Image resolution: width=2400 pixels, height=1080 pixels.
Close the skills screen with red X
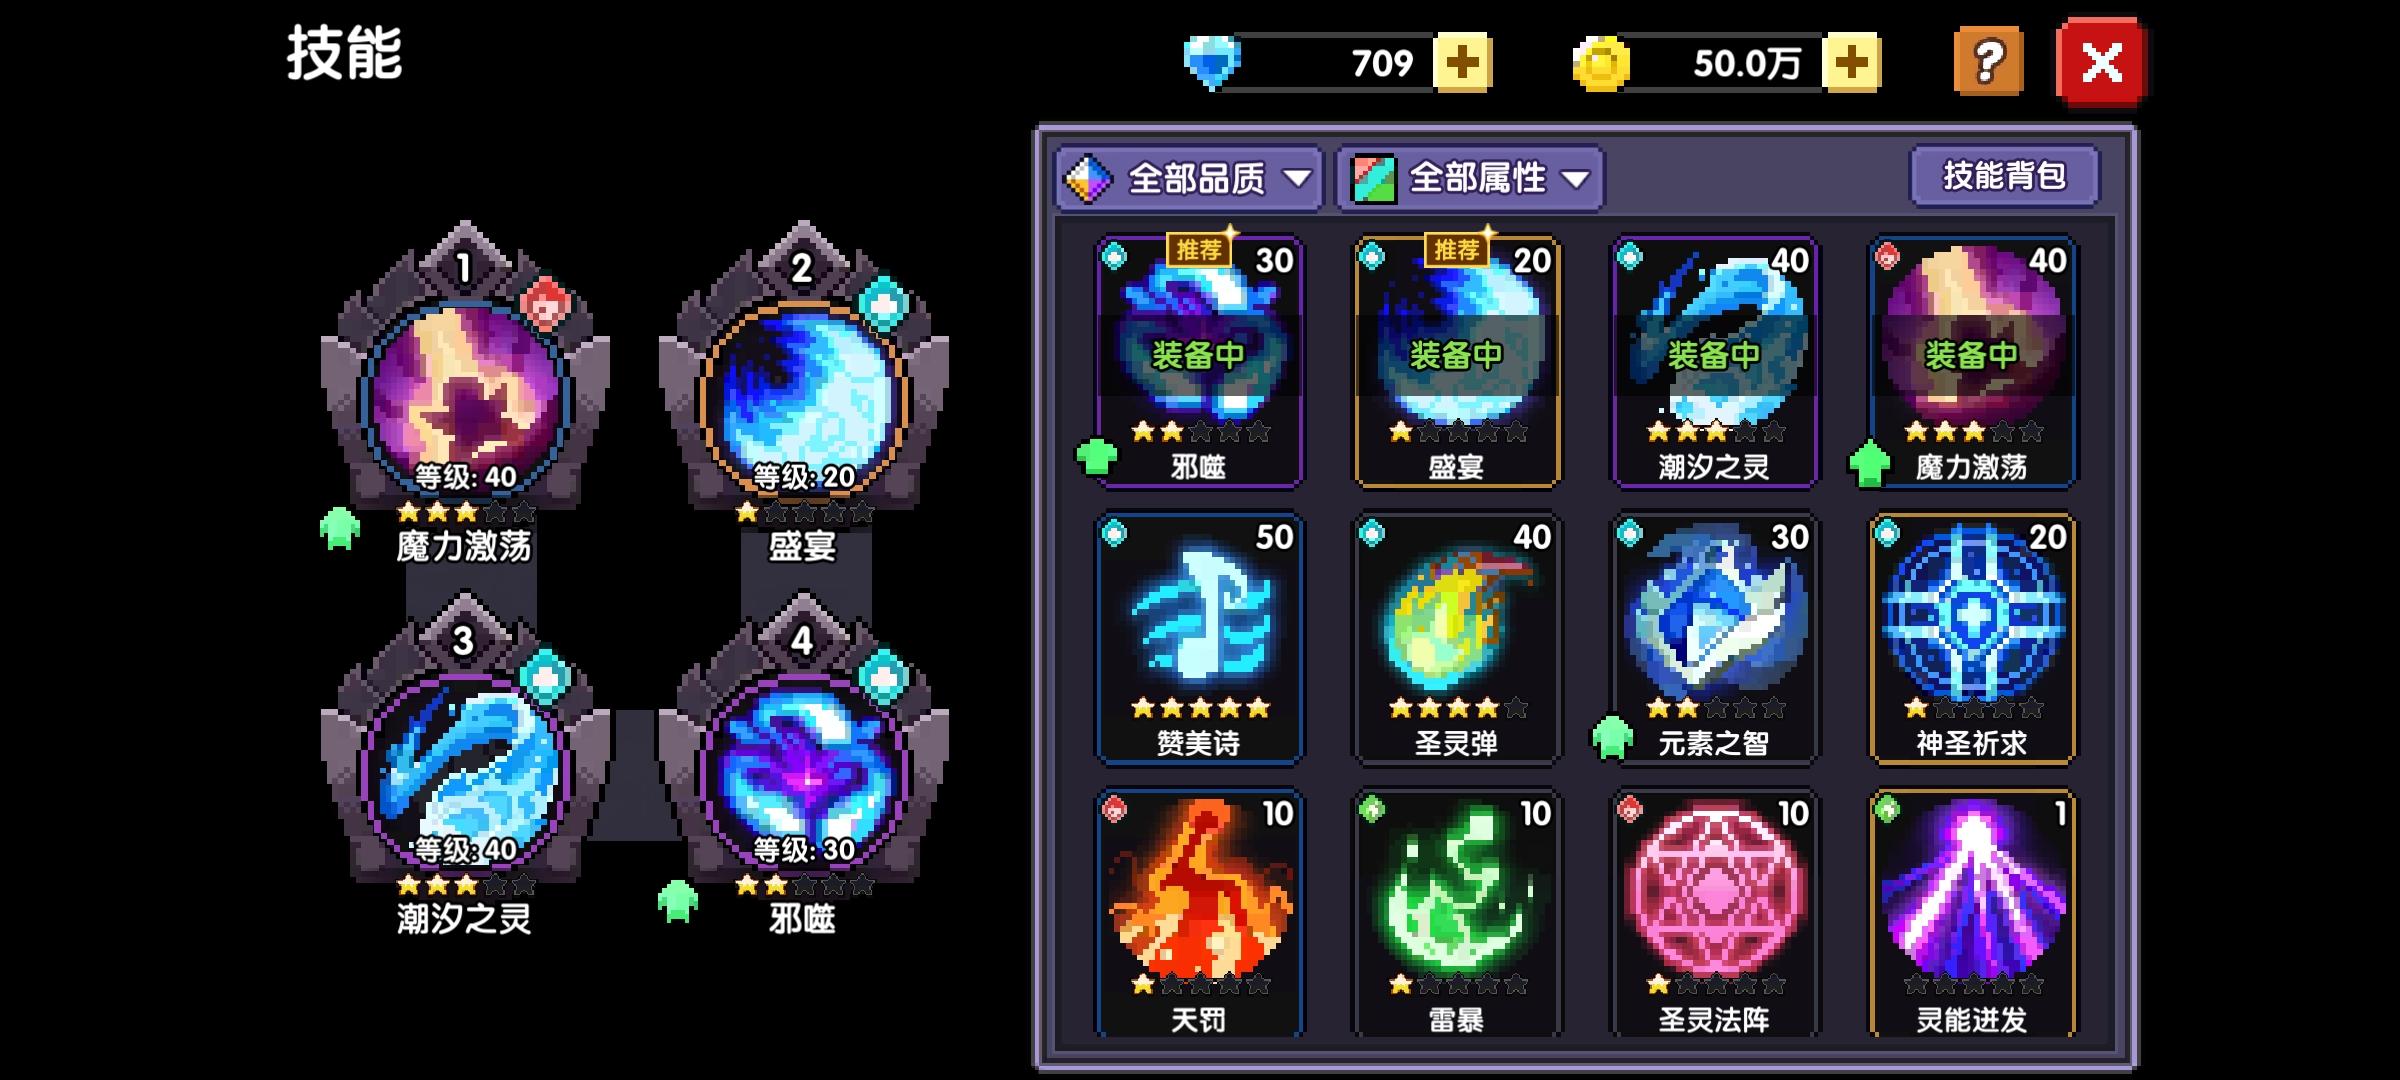2101,63
